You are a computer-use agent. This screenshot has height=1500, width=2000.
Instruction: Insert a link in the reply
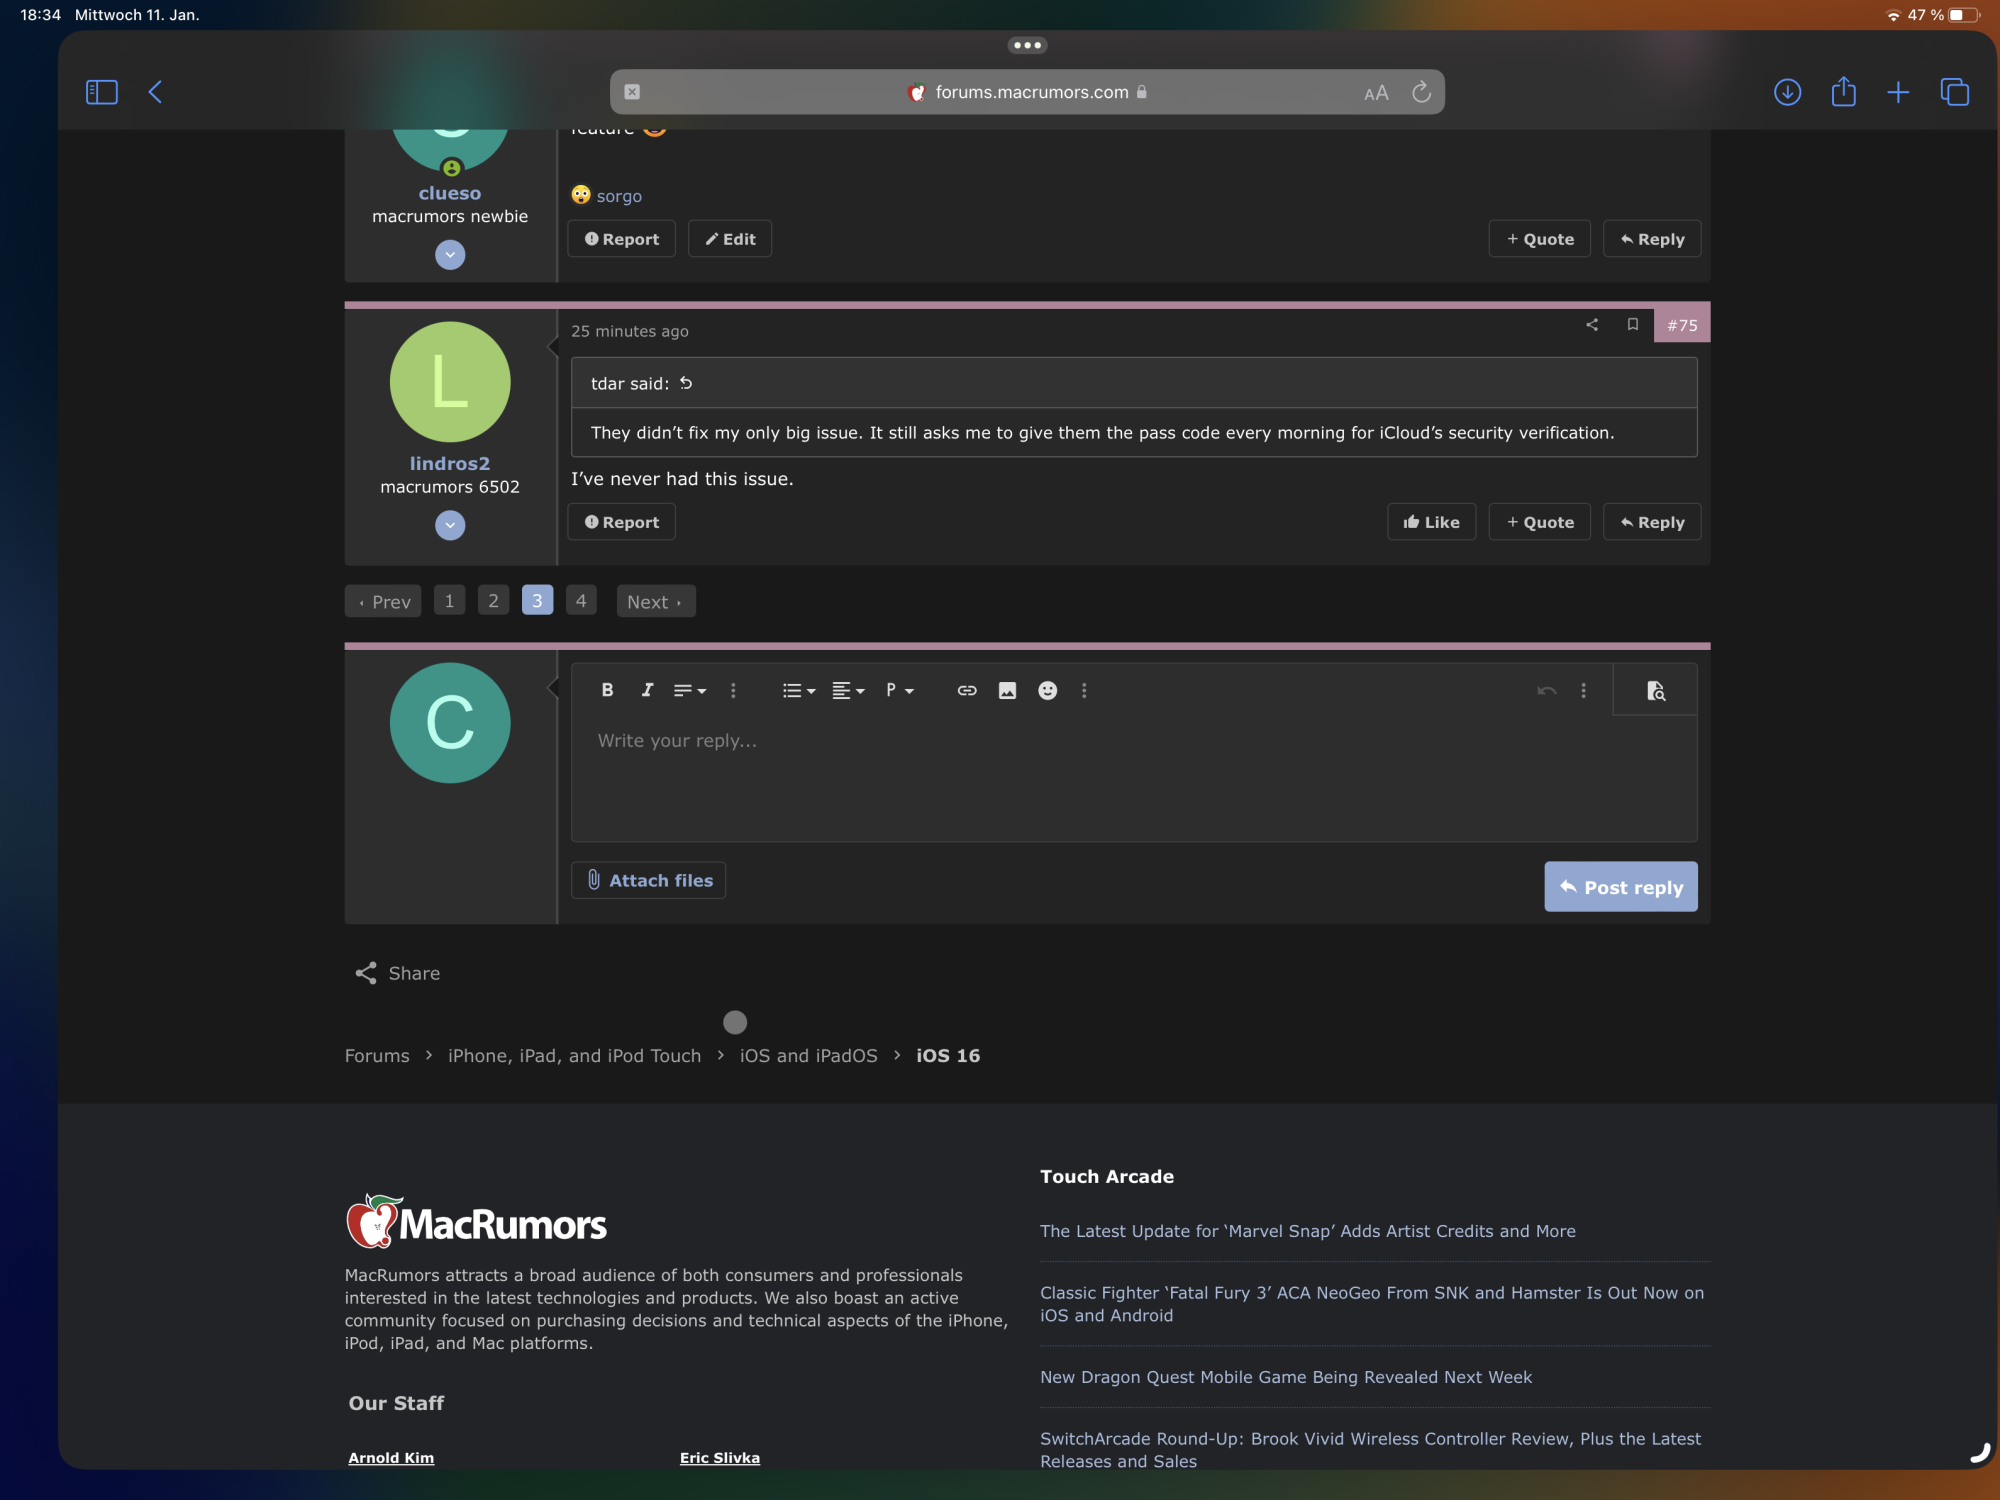click(x=967, y=690)
